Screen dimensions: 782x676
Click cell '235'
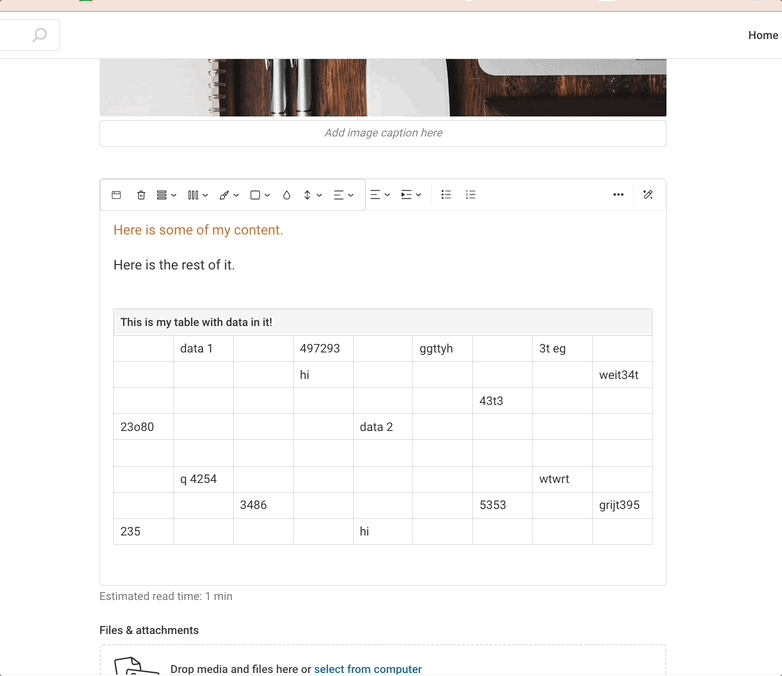click(143, 531)
